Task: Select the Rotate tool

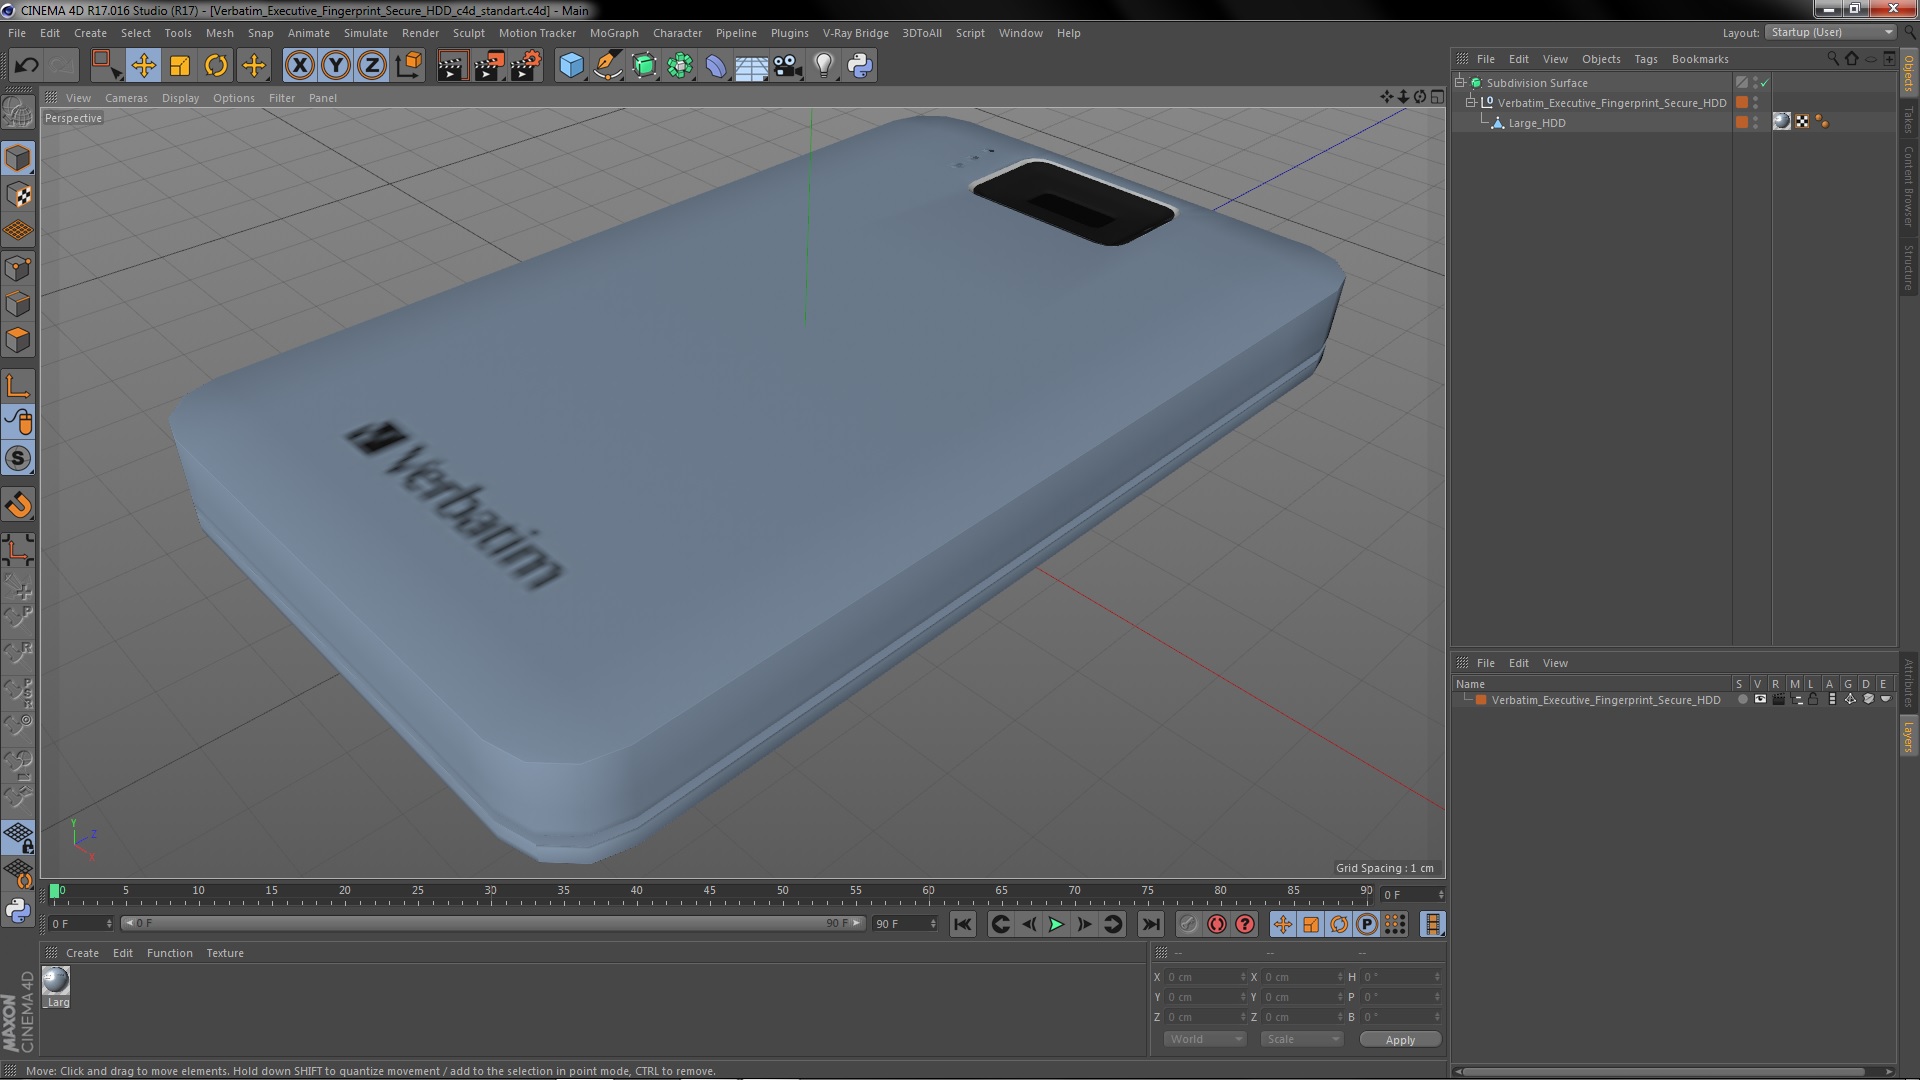Action: tap(216, 66)
